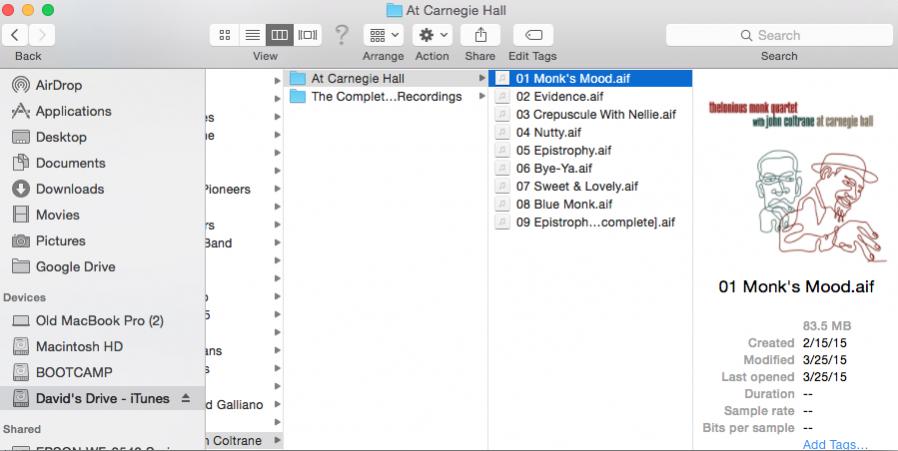
Task: Open AirDrop in the sidebar
Action: (x=58, y=85)
